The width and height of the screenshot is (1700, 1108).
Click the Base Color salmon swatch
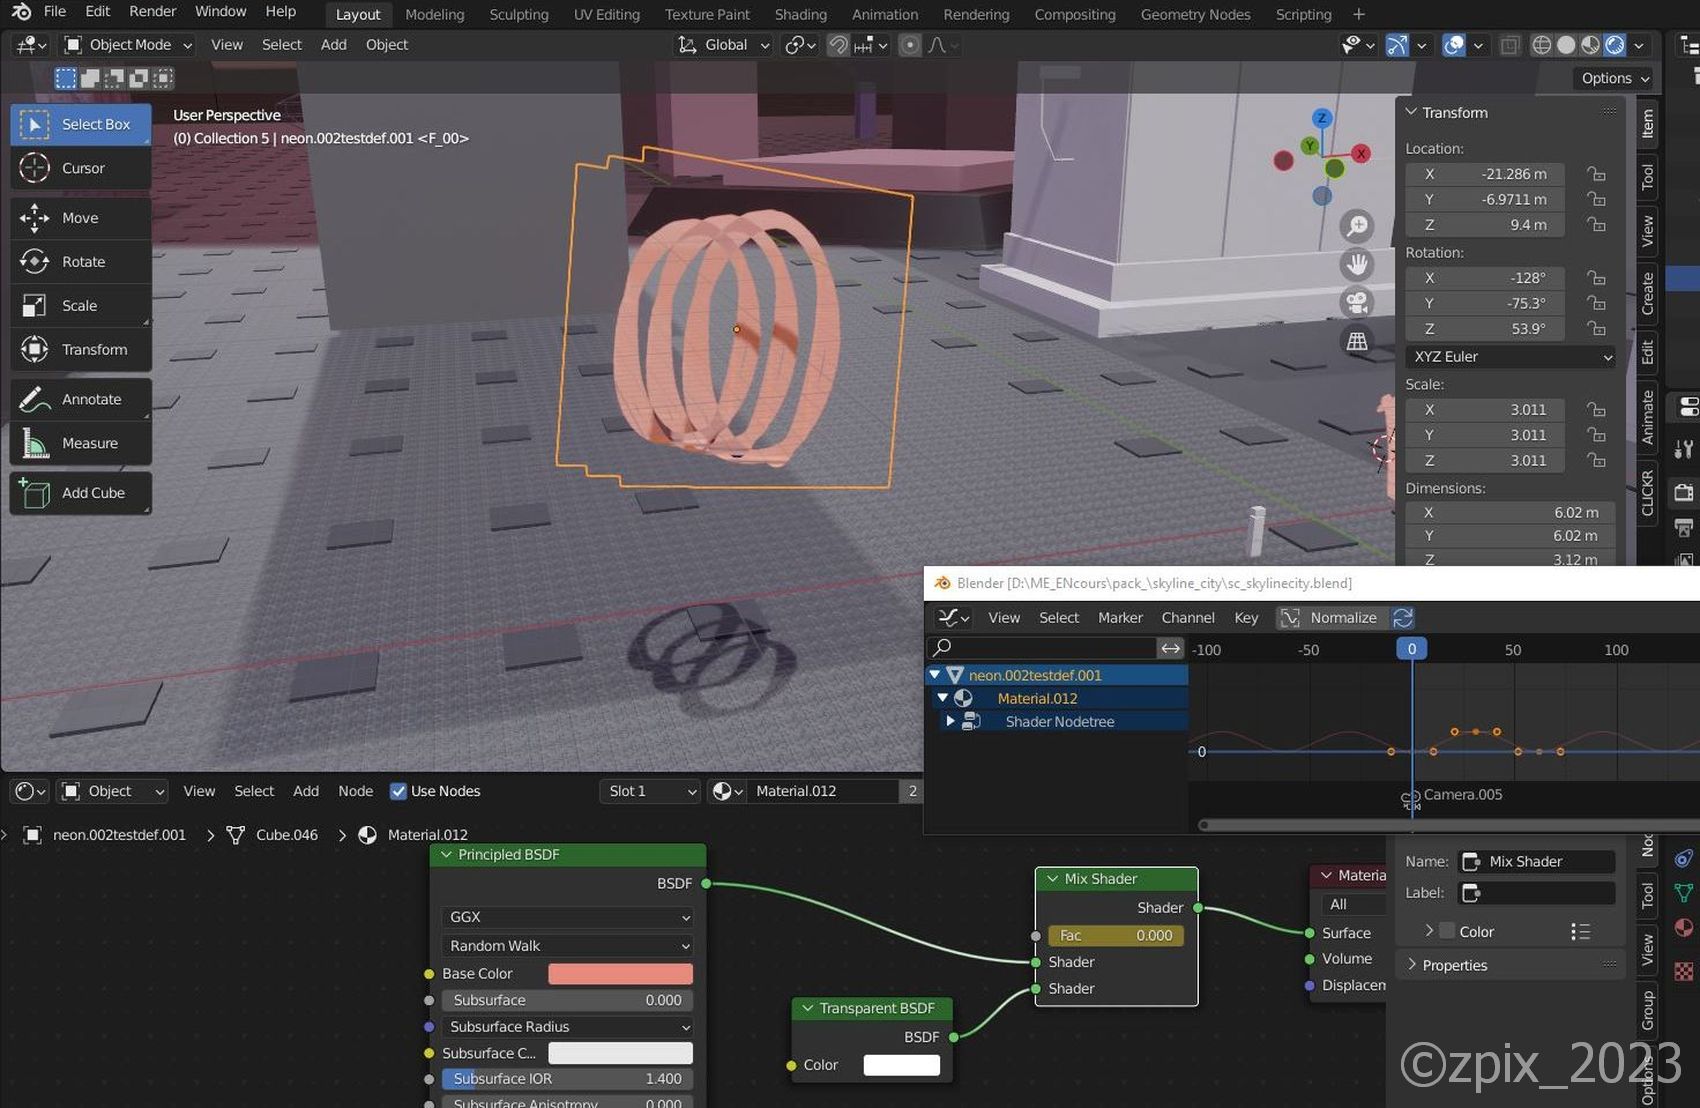(x=620, y=974)
